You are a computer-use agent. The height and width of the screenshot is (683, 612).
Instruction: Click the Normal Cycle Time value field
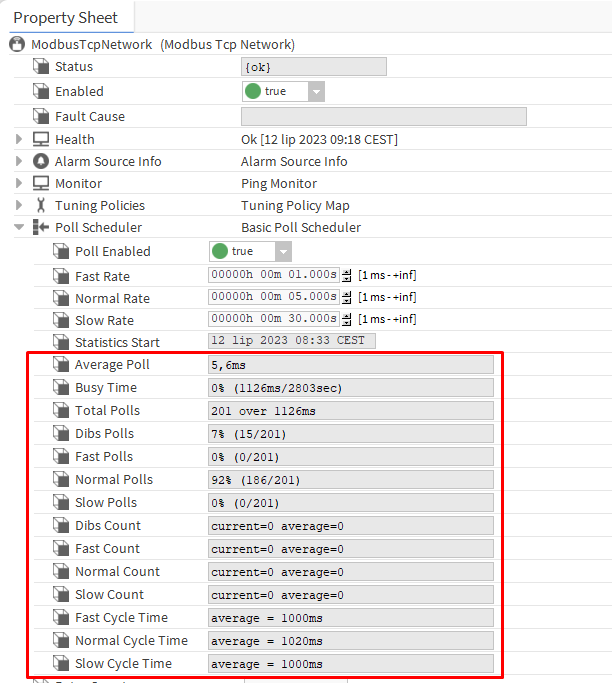point(350,640)
